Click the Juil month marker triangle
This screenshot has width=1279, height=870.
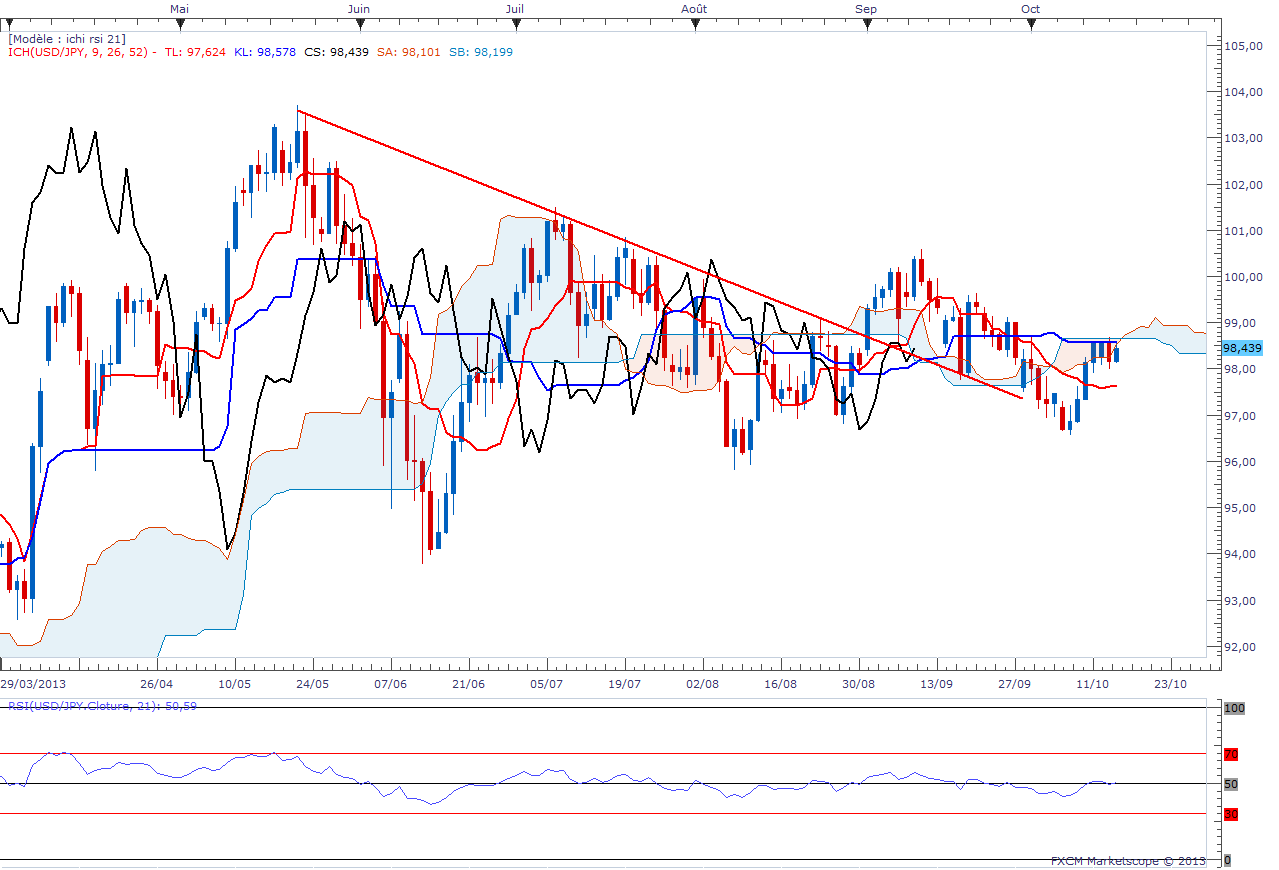click(x=516, y=24)
